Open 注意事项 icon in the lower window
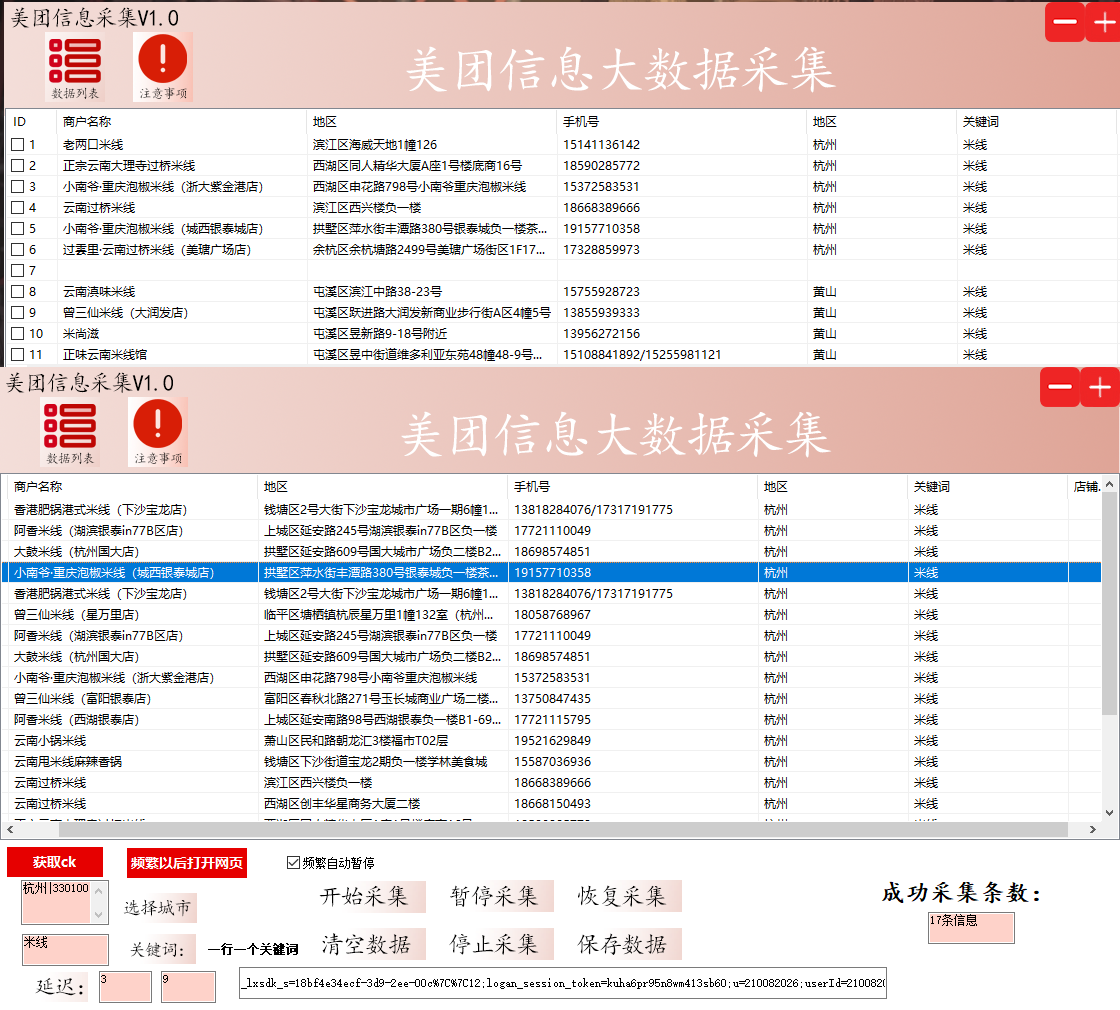The height and width of the screenshot is (1010, 1120). point(158,433)
